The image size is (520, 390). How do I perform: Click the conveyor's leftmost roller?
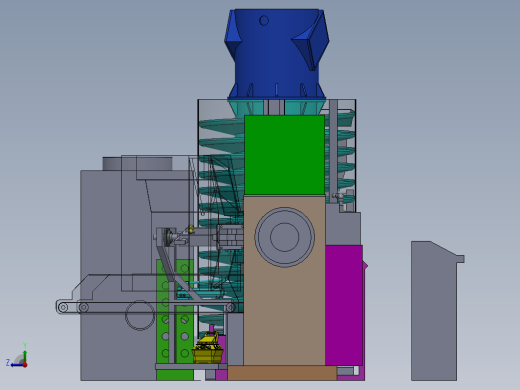pos(63,307)
